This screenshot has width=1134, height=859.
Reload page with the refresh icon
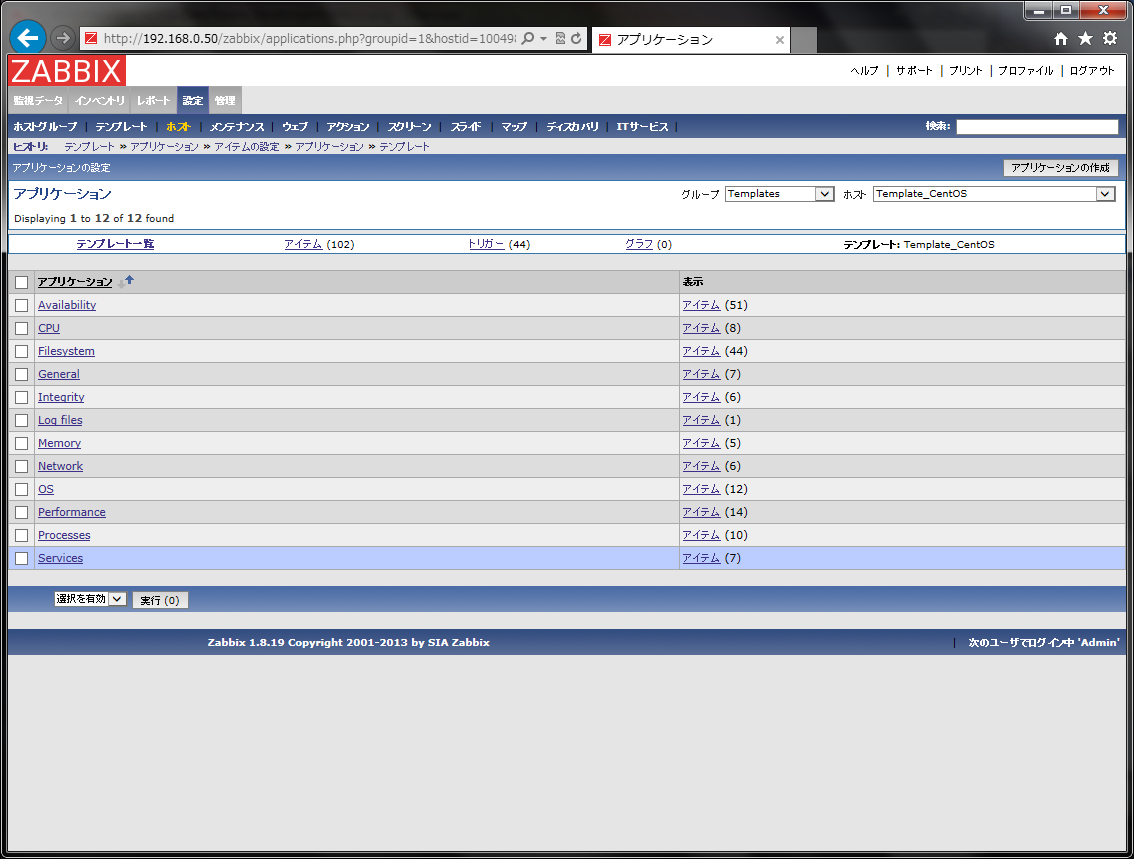576,38
